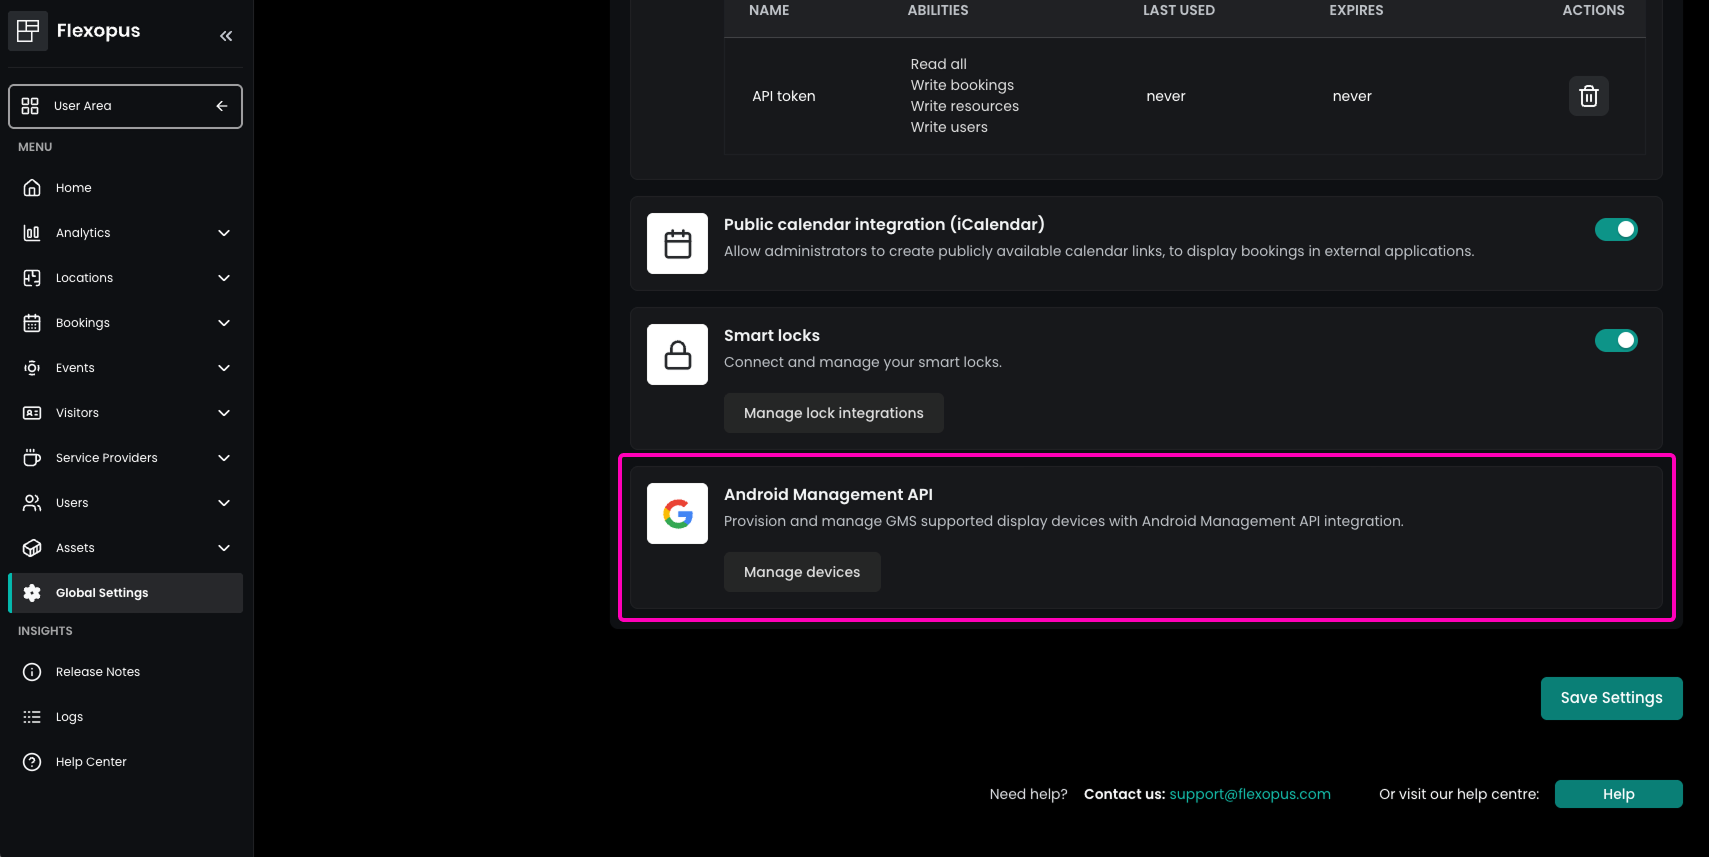Expand the Service Providers submenu
The height and width of the screenshot is (857, 1709).
pos(224,458)
